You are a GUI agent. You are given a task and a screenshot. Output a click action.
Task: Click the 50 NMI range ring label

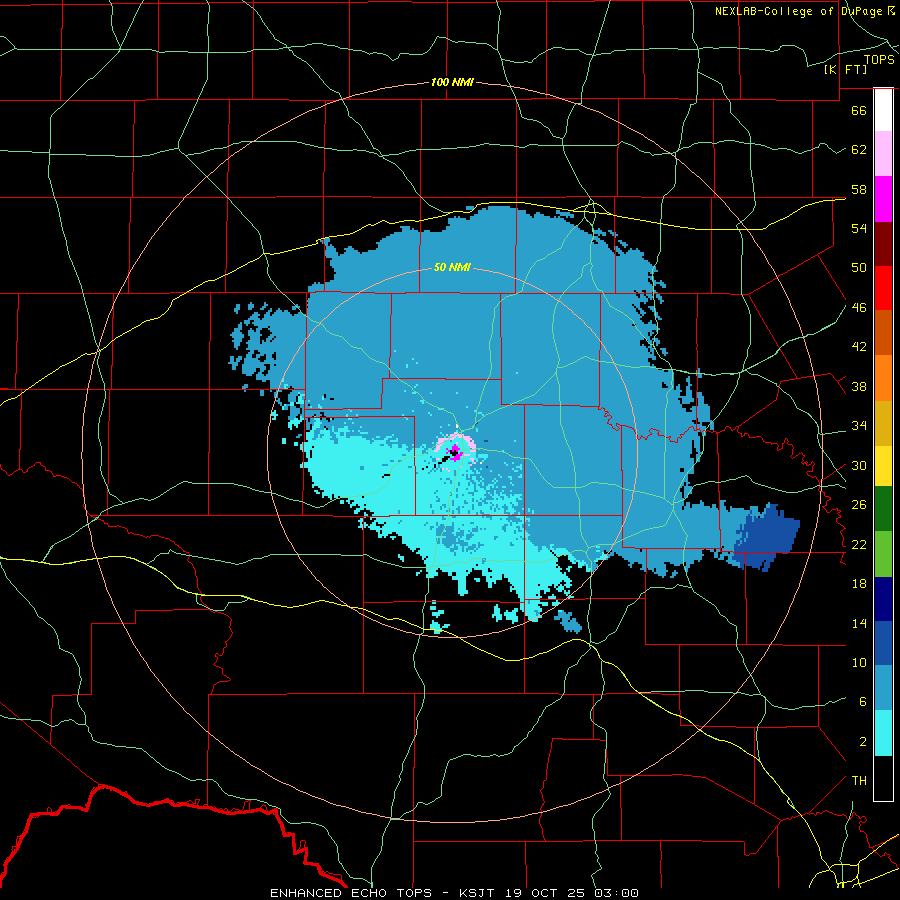click(452, 267)
